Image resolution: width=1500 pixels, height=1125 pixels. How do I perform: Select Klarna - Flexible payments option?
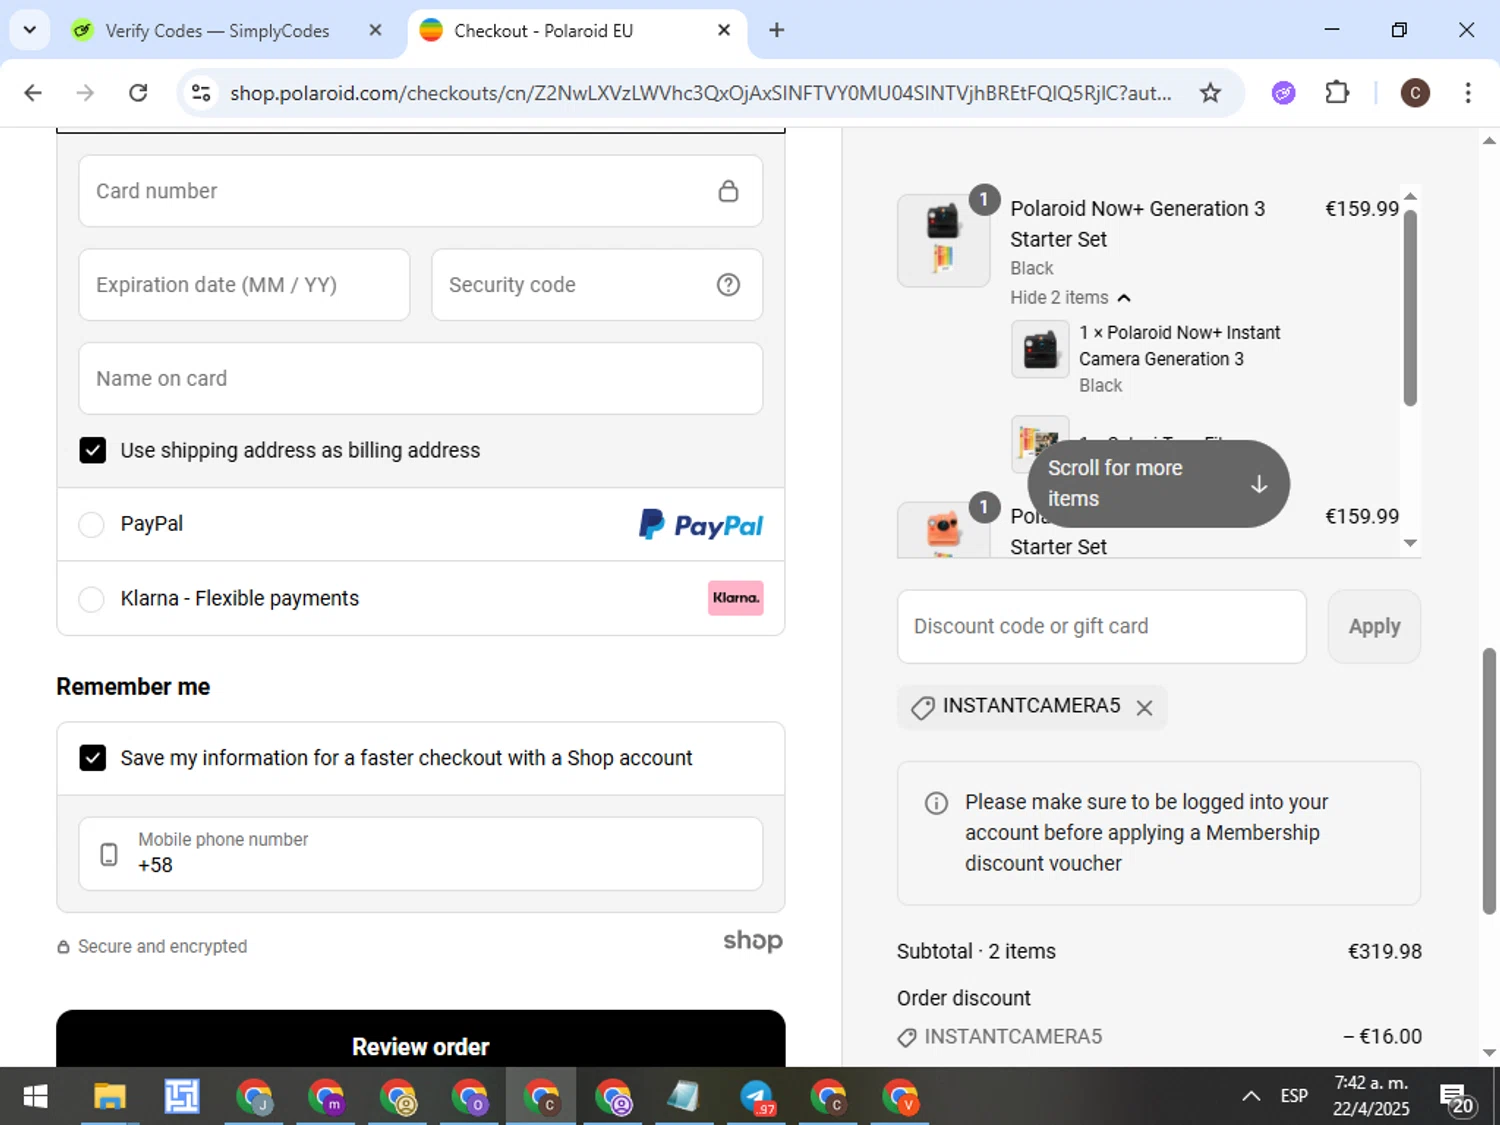tap(91, 599)
